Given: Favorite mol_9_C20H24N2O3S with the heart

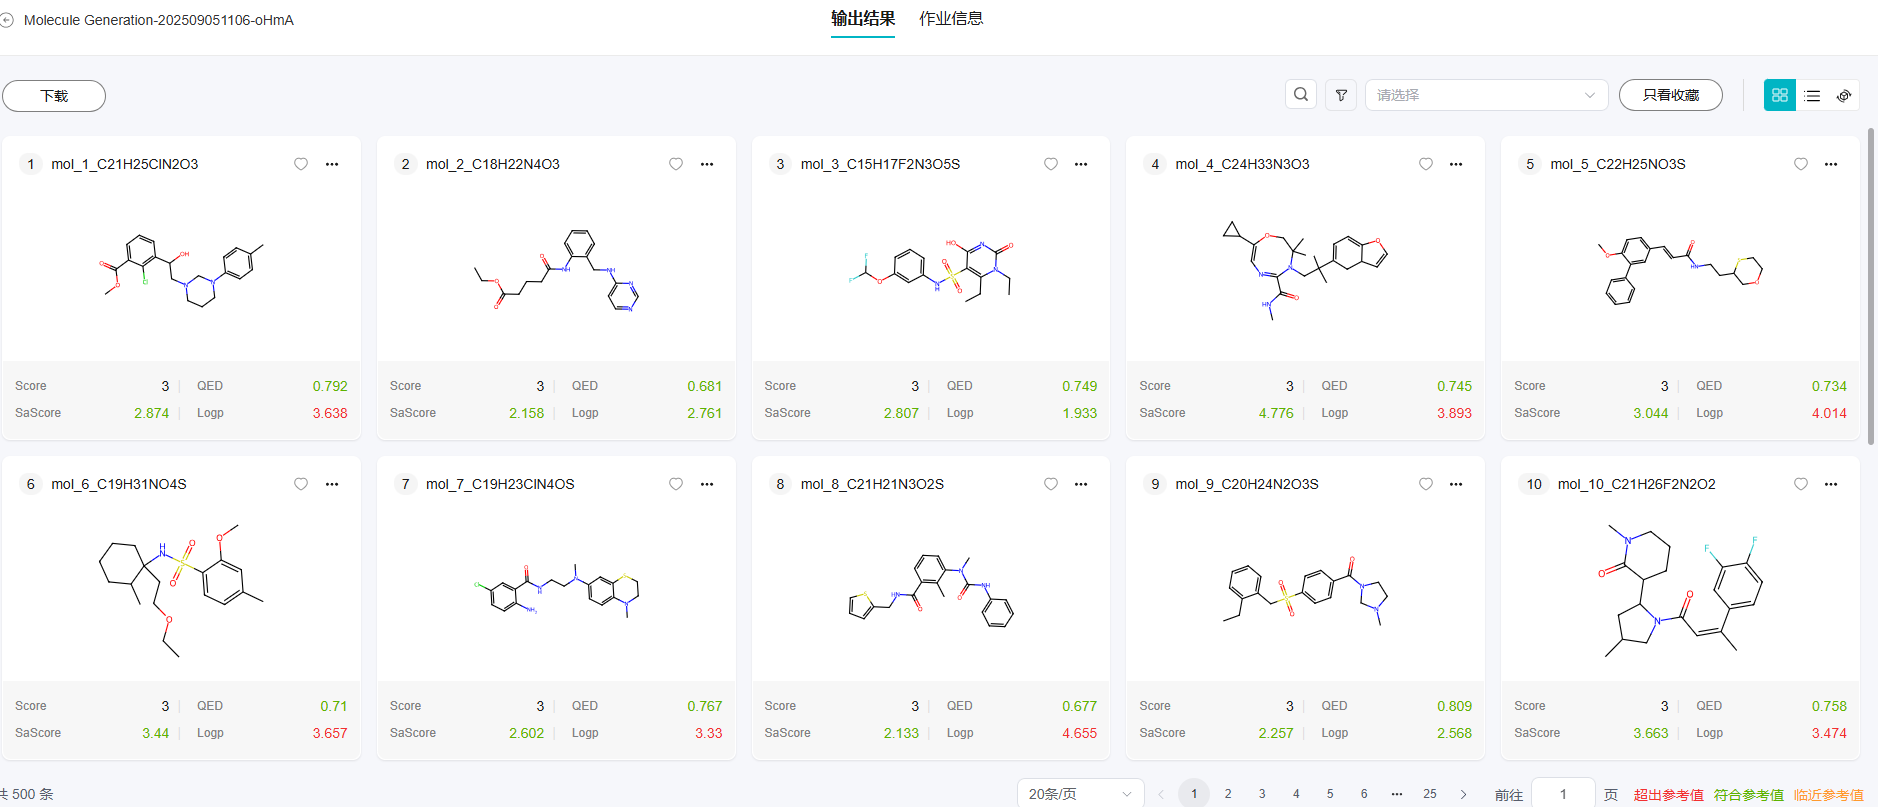Looking at the screenshot, I should click(x=1426, y=484).
